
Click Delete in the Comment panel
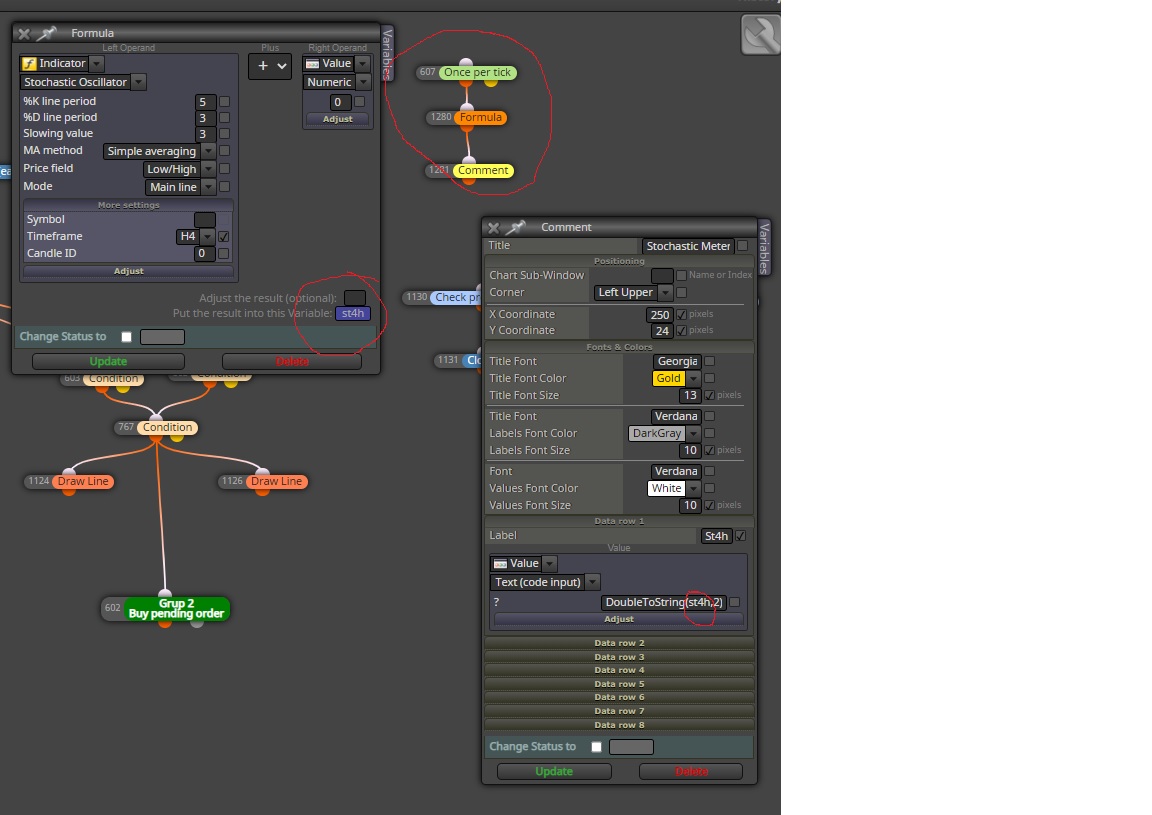(691, 771)
